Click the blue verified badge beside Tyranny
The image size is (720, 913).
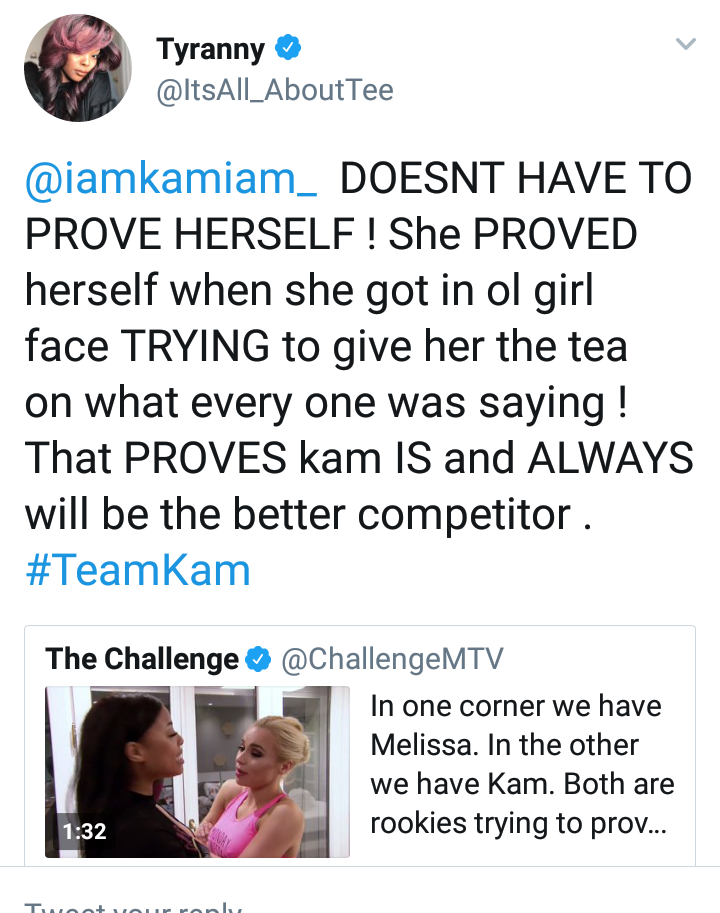288,47
